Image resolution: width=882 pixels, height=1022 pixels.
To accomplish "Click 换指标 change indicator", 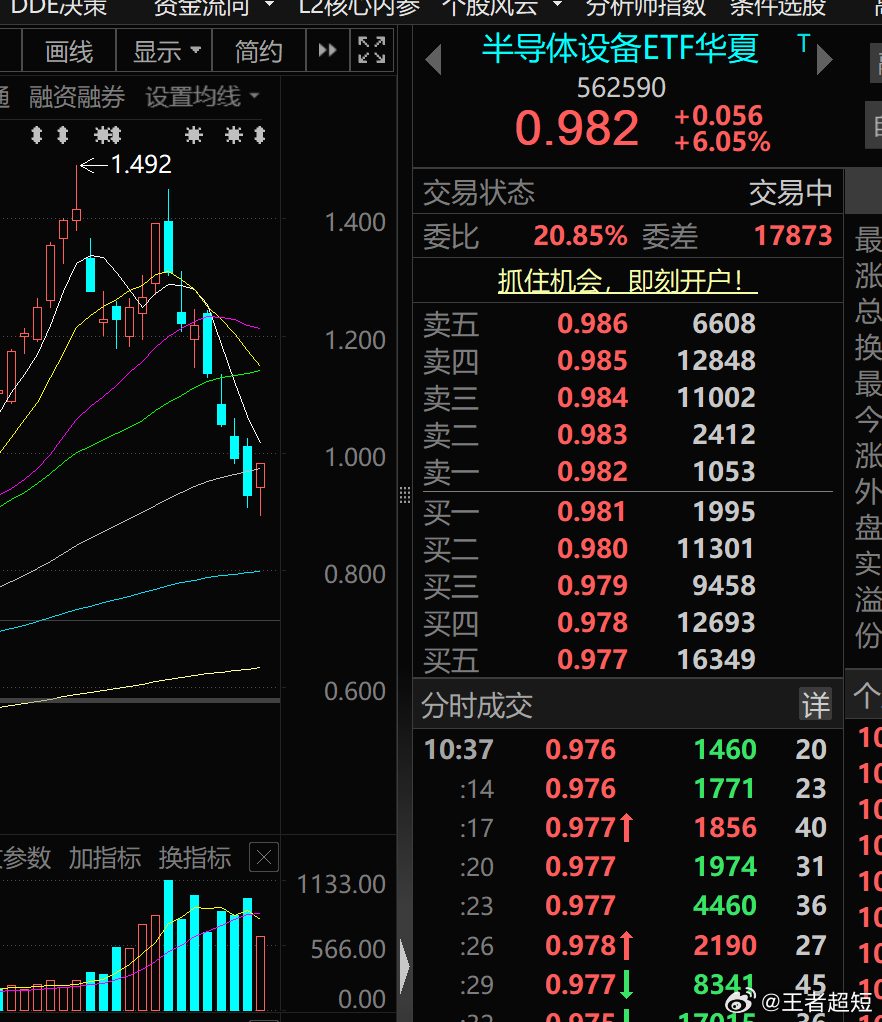I will (x=195, y=858).
